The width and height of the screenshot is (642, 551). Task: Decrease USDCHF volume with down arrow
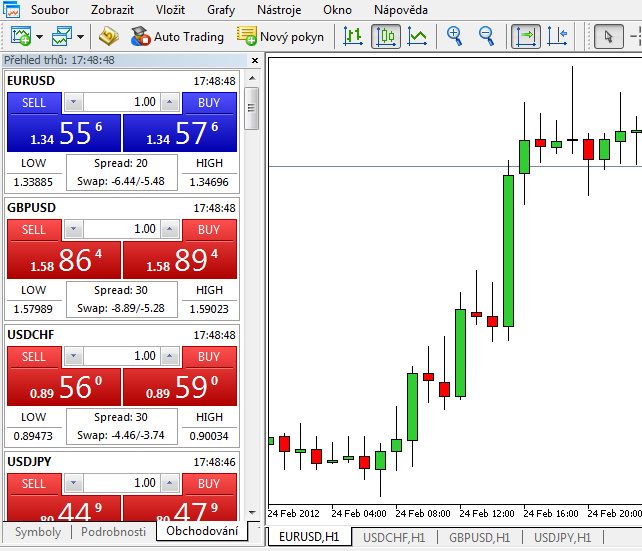click(x=74, y=356)
